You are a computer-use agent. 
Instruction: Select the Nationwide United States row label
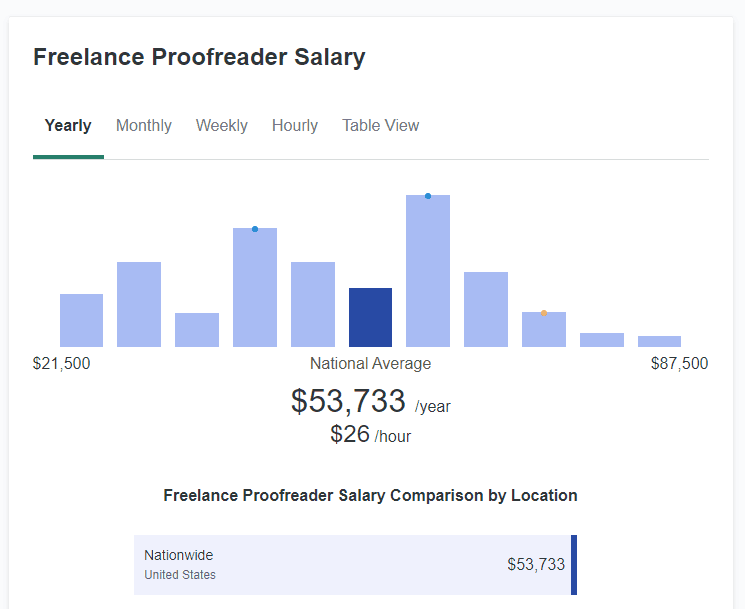(179, 564)
